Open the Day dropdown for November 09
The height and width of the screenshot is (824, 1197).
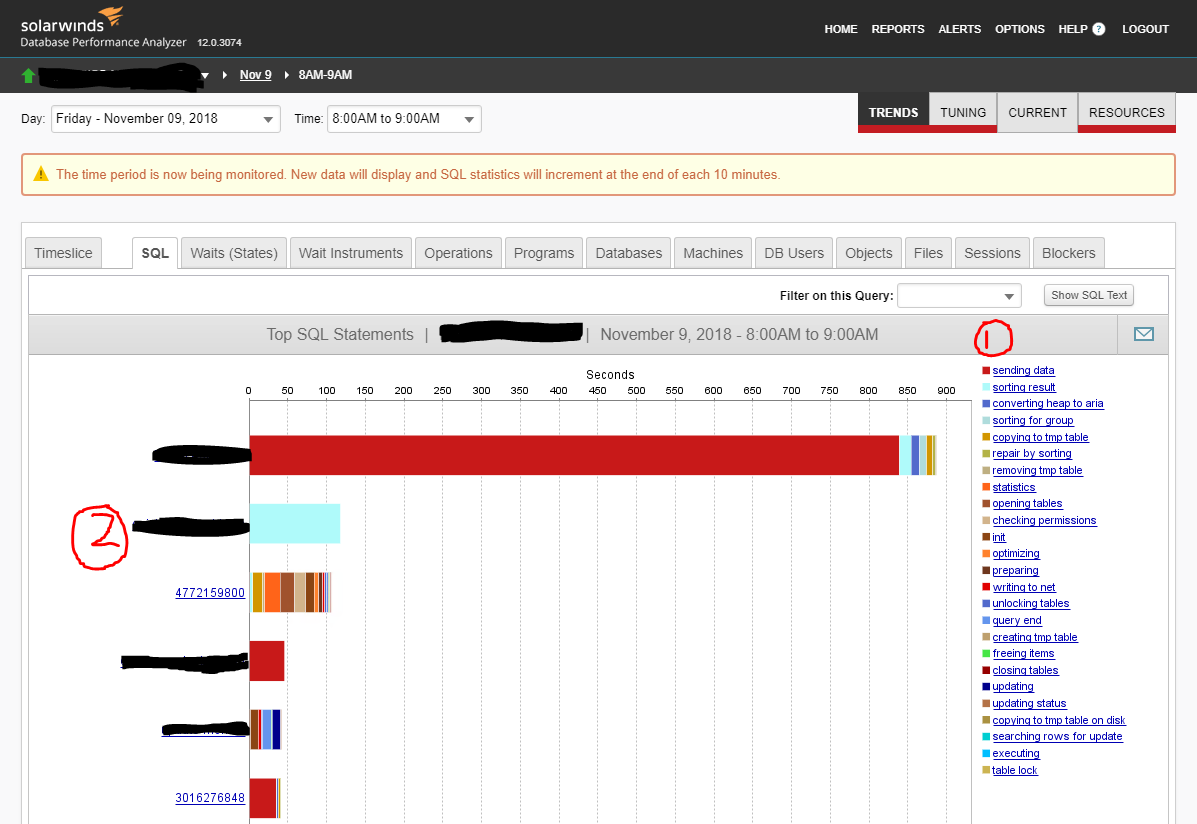click(166, 118)
